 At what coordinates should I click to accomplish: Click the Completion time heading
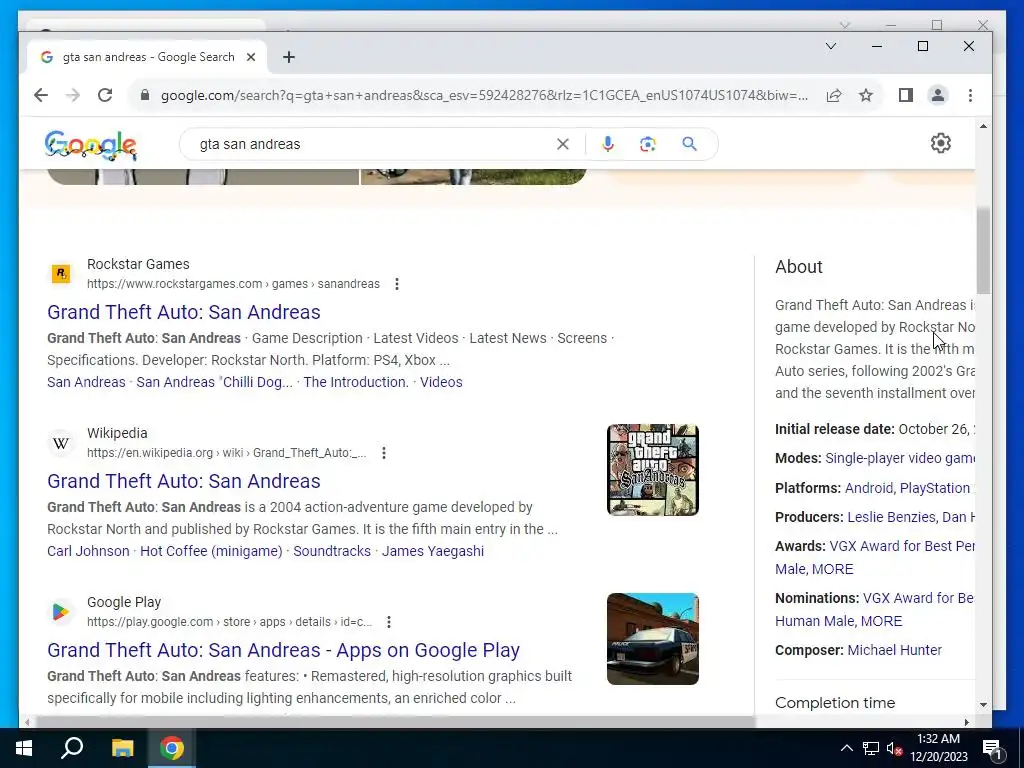(x=835, y=703)
